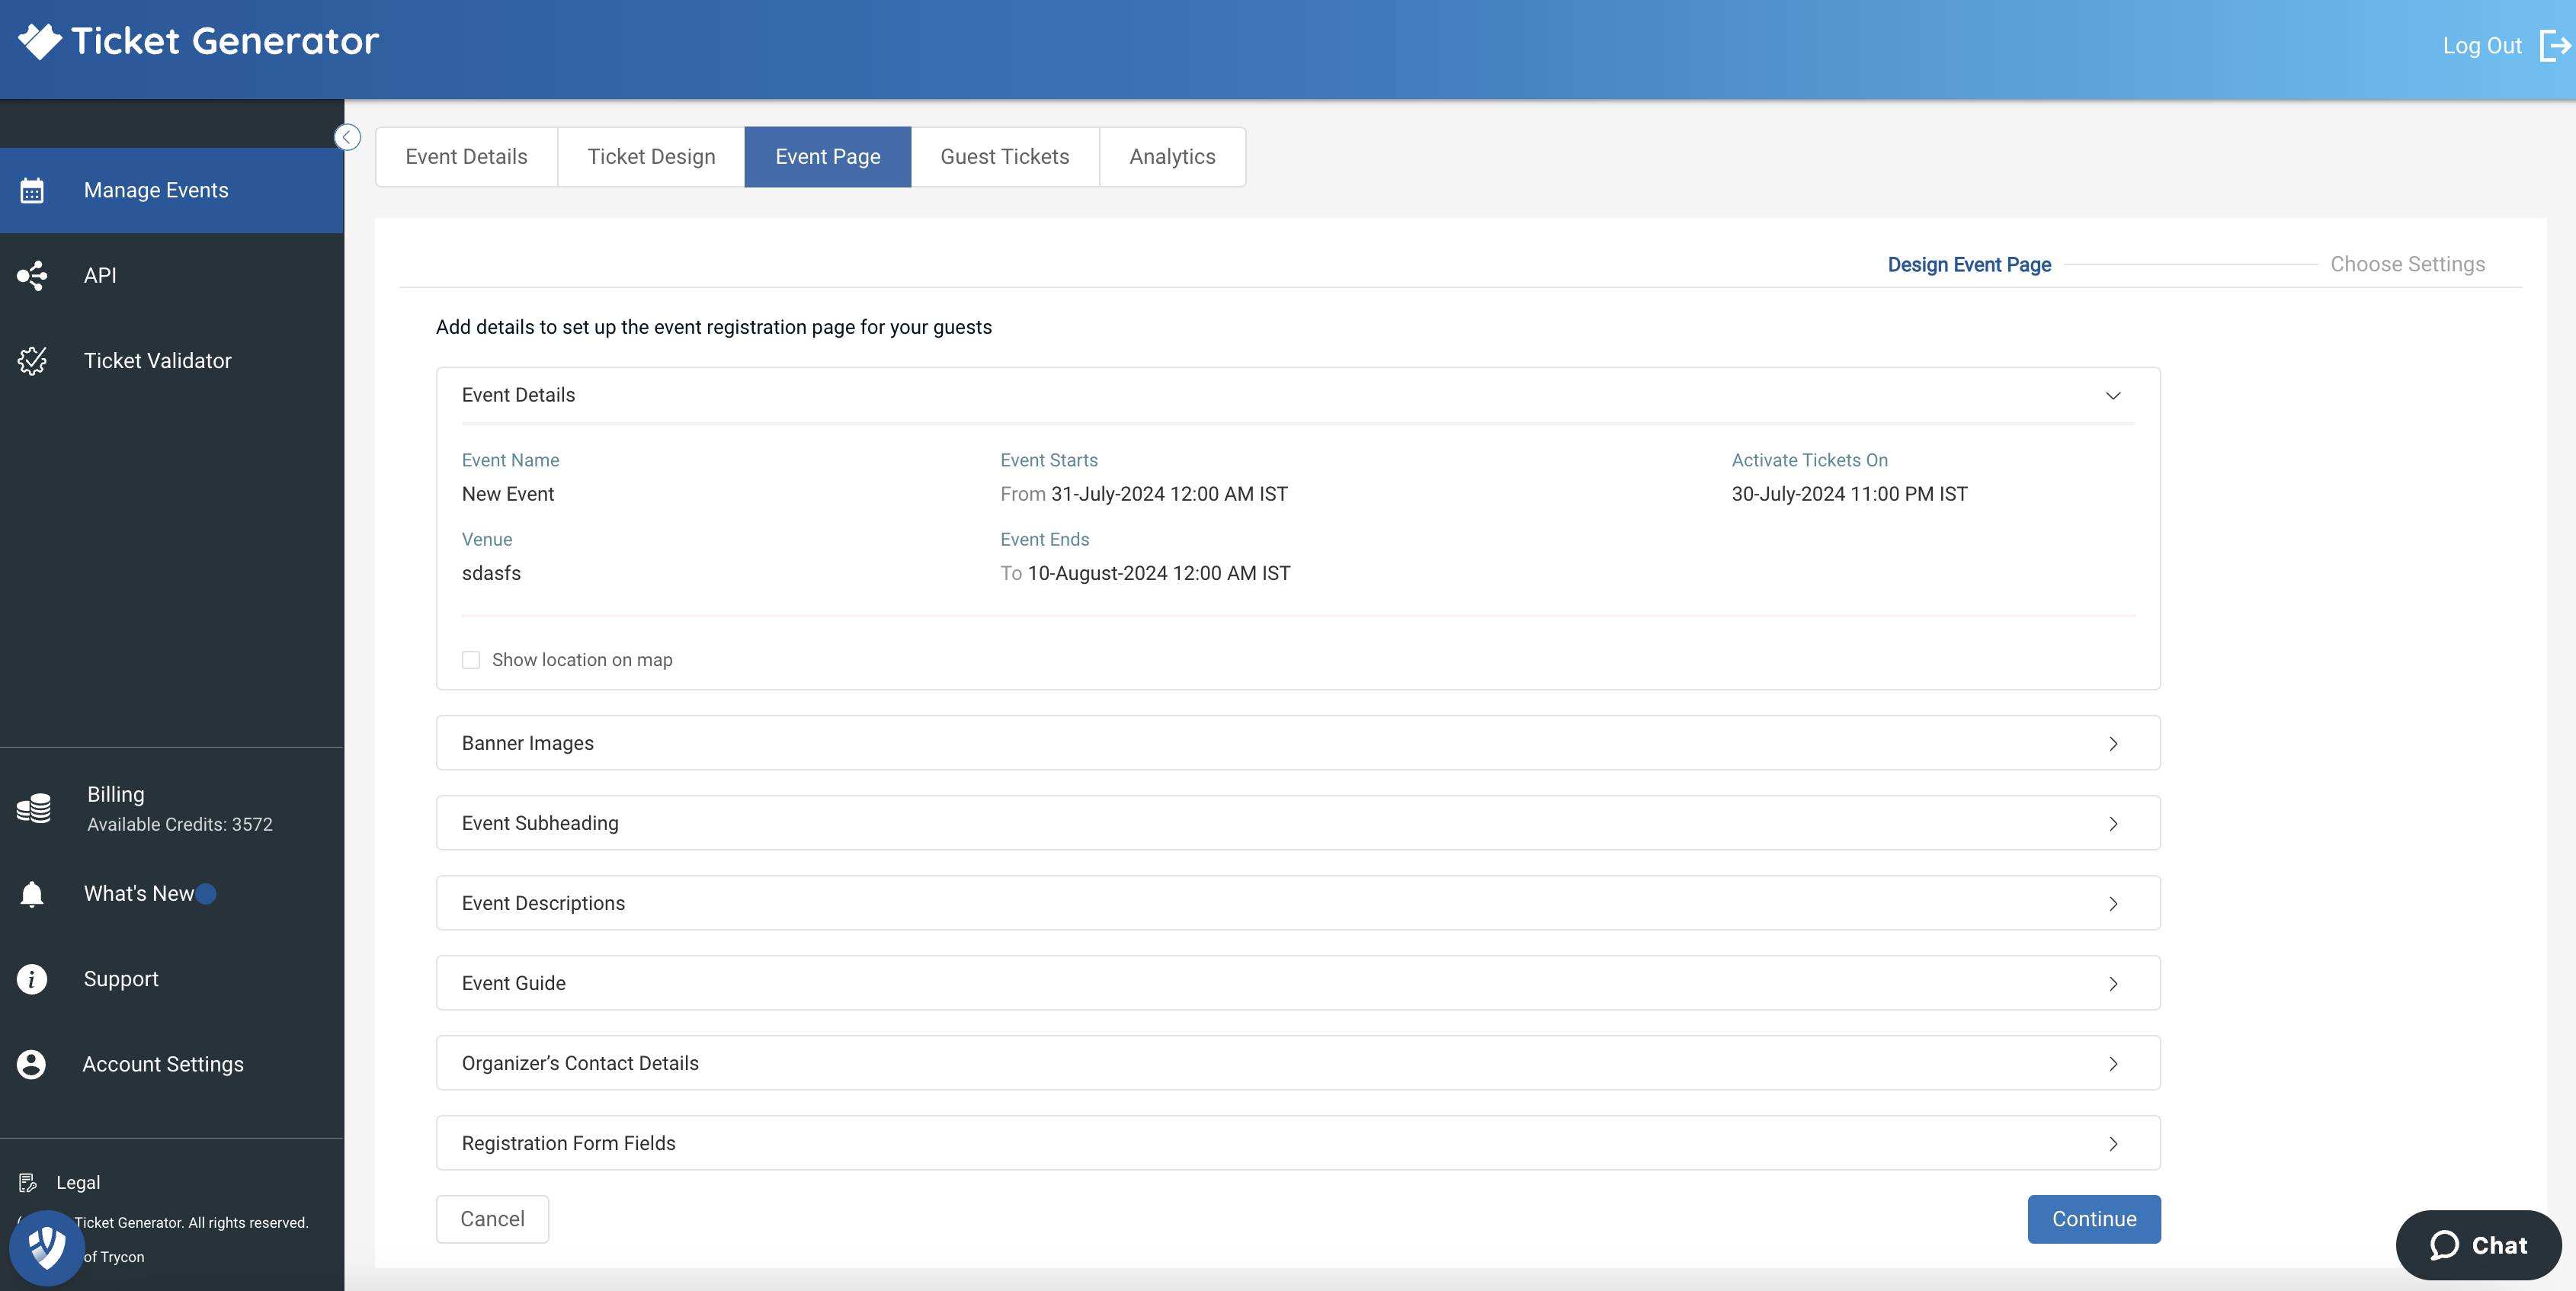Open Account Settings profile icon
The height and width of the screenshot is (1291, 2576).
point(31,1064)
